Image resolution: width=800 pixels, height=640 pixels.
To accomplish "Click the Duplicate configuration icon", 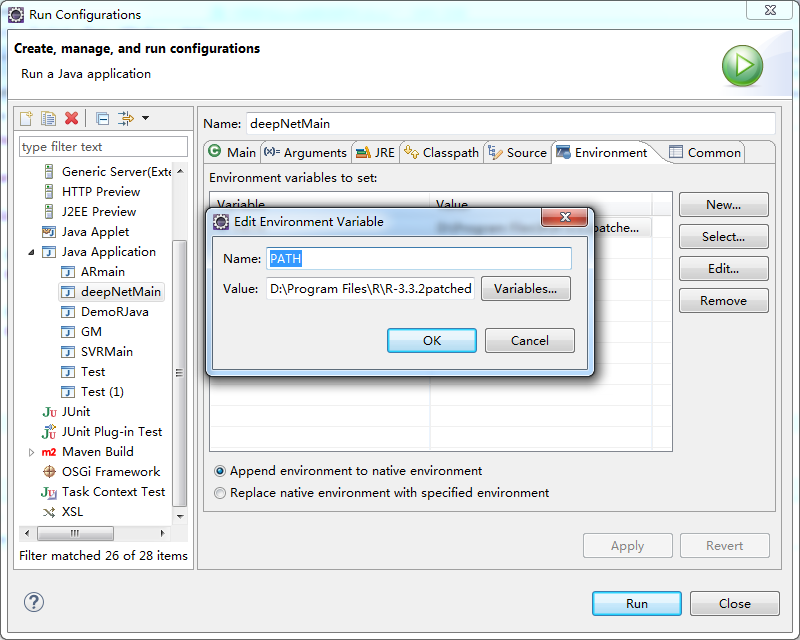I will point(48,118).
